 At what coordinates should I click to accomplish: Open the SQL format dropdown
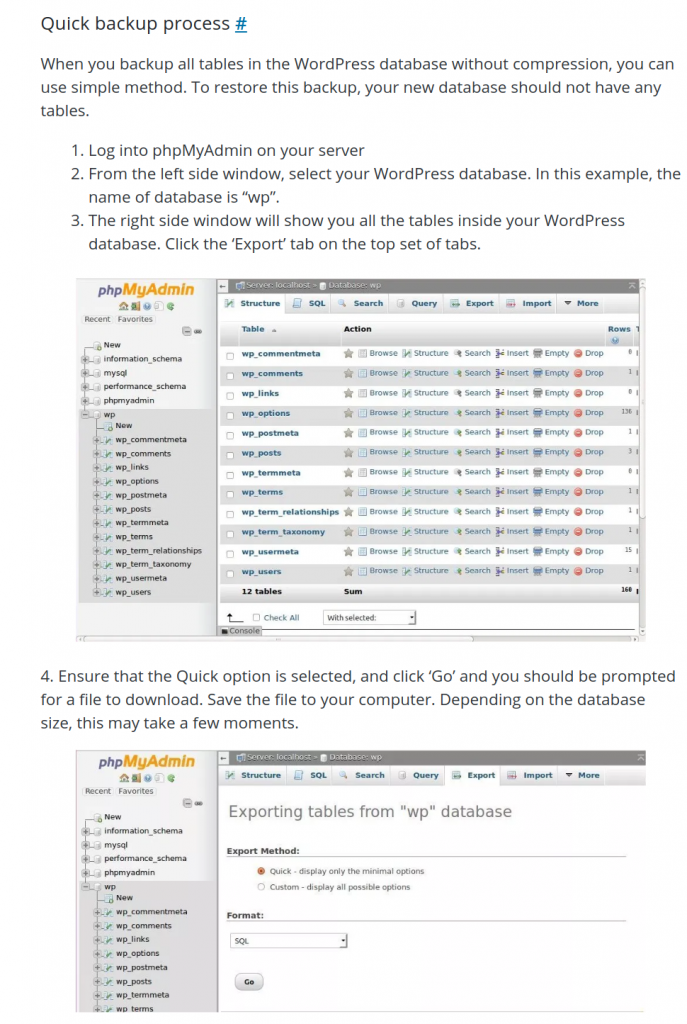tap(289, 941)
